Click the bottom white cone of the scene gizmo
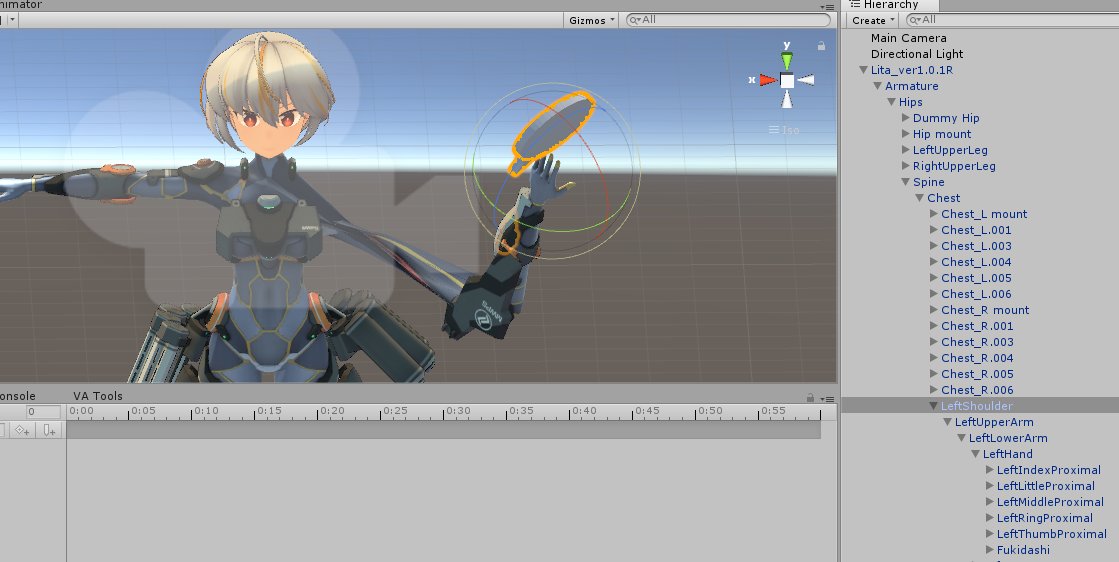 pos(786,99)
